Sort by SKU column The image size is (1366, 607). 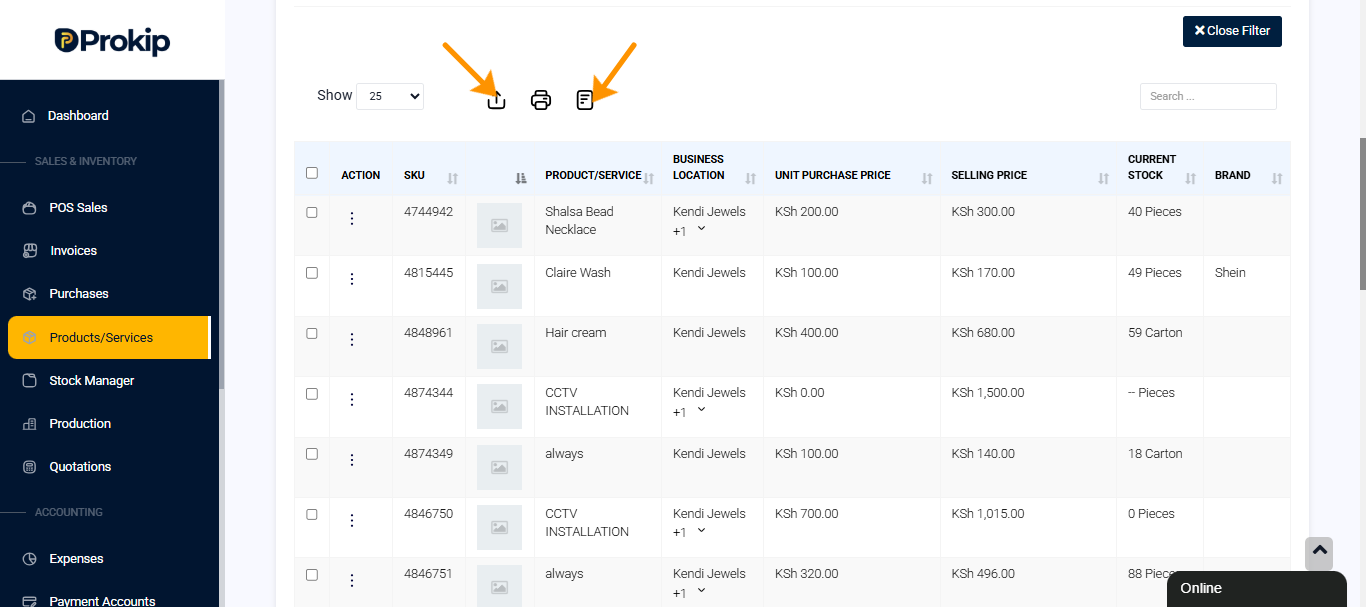pyautogui.click(x=452, y=178)
